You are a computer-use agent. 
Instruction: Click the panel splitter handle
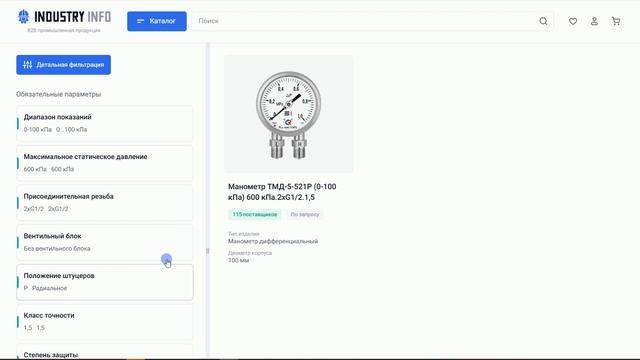click(x=208, y=251)
